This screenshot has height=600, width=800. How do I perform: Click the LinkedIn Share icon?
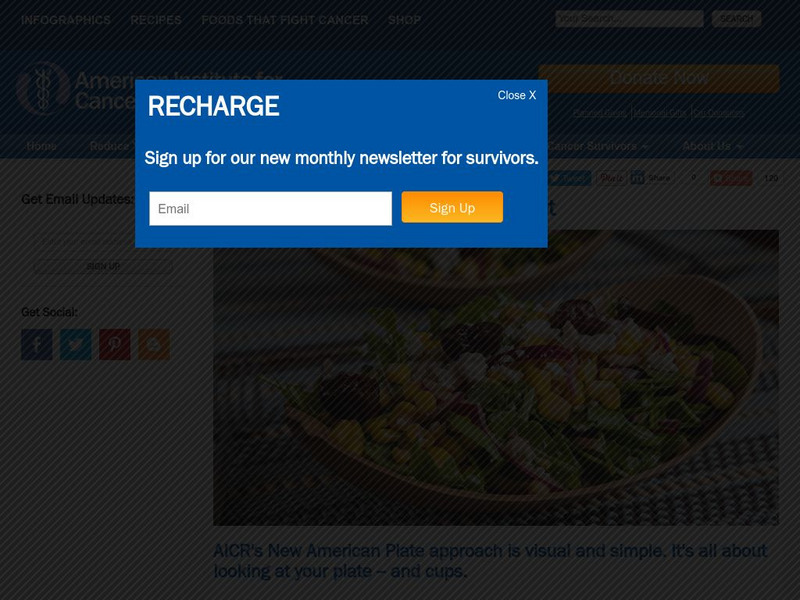click(638, 178)
